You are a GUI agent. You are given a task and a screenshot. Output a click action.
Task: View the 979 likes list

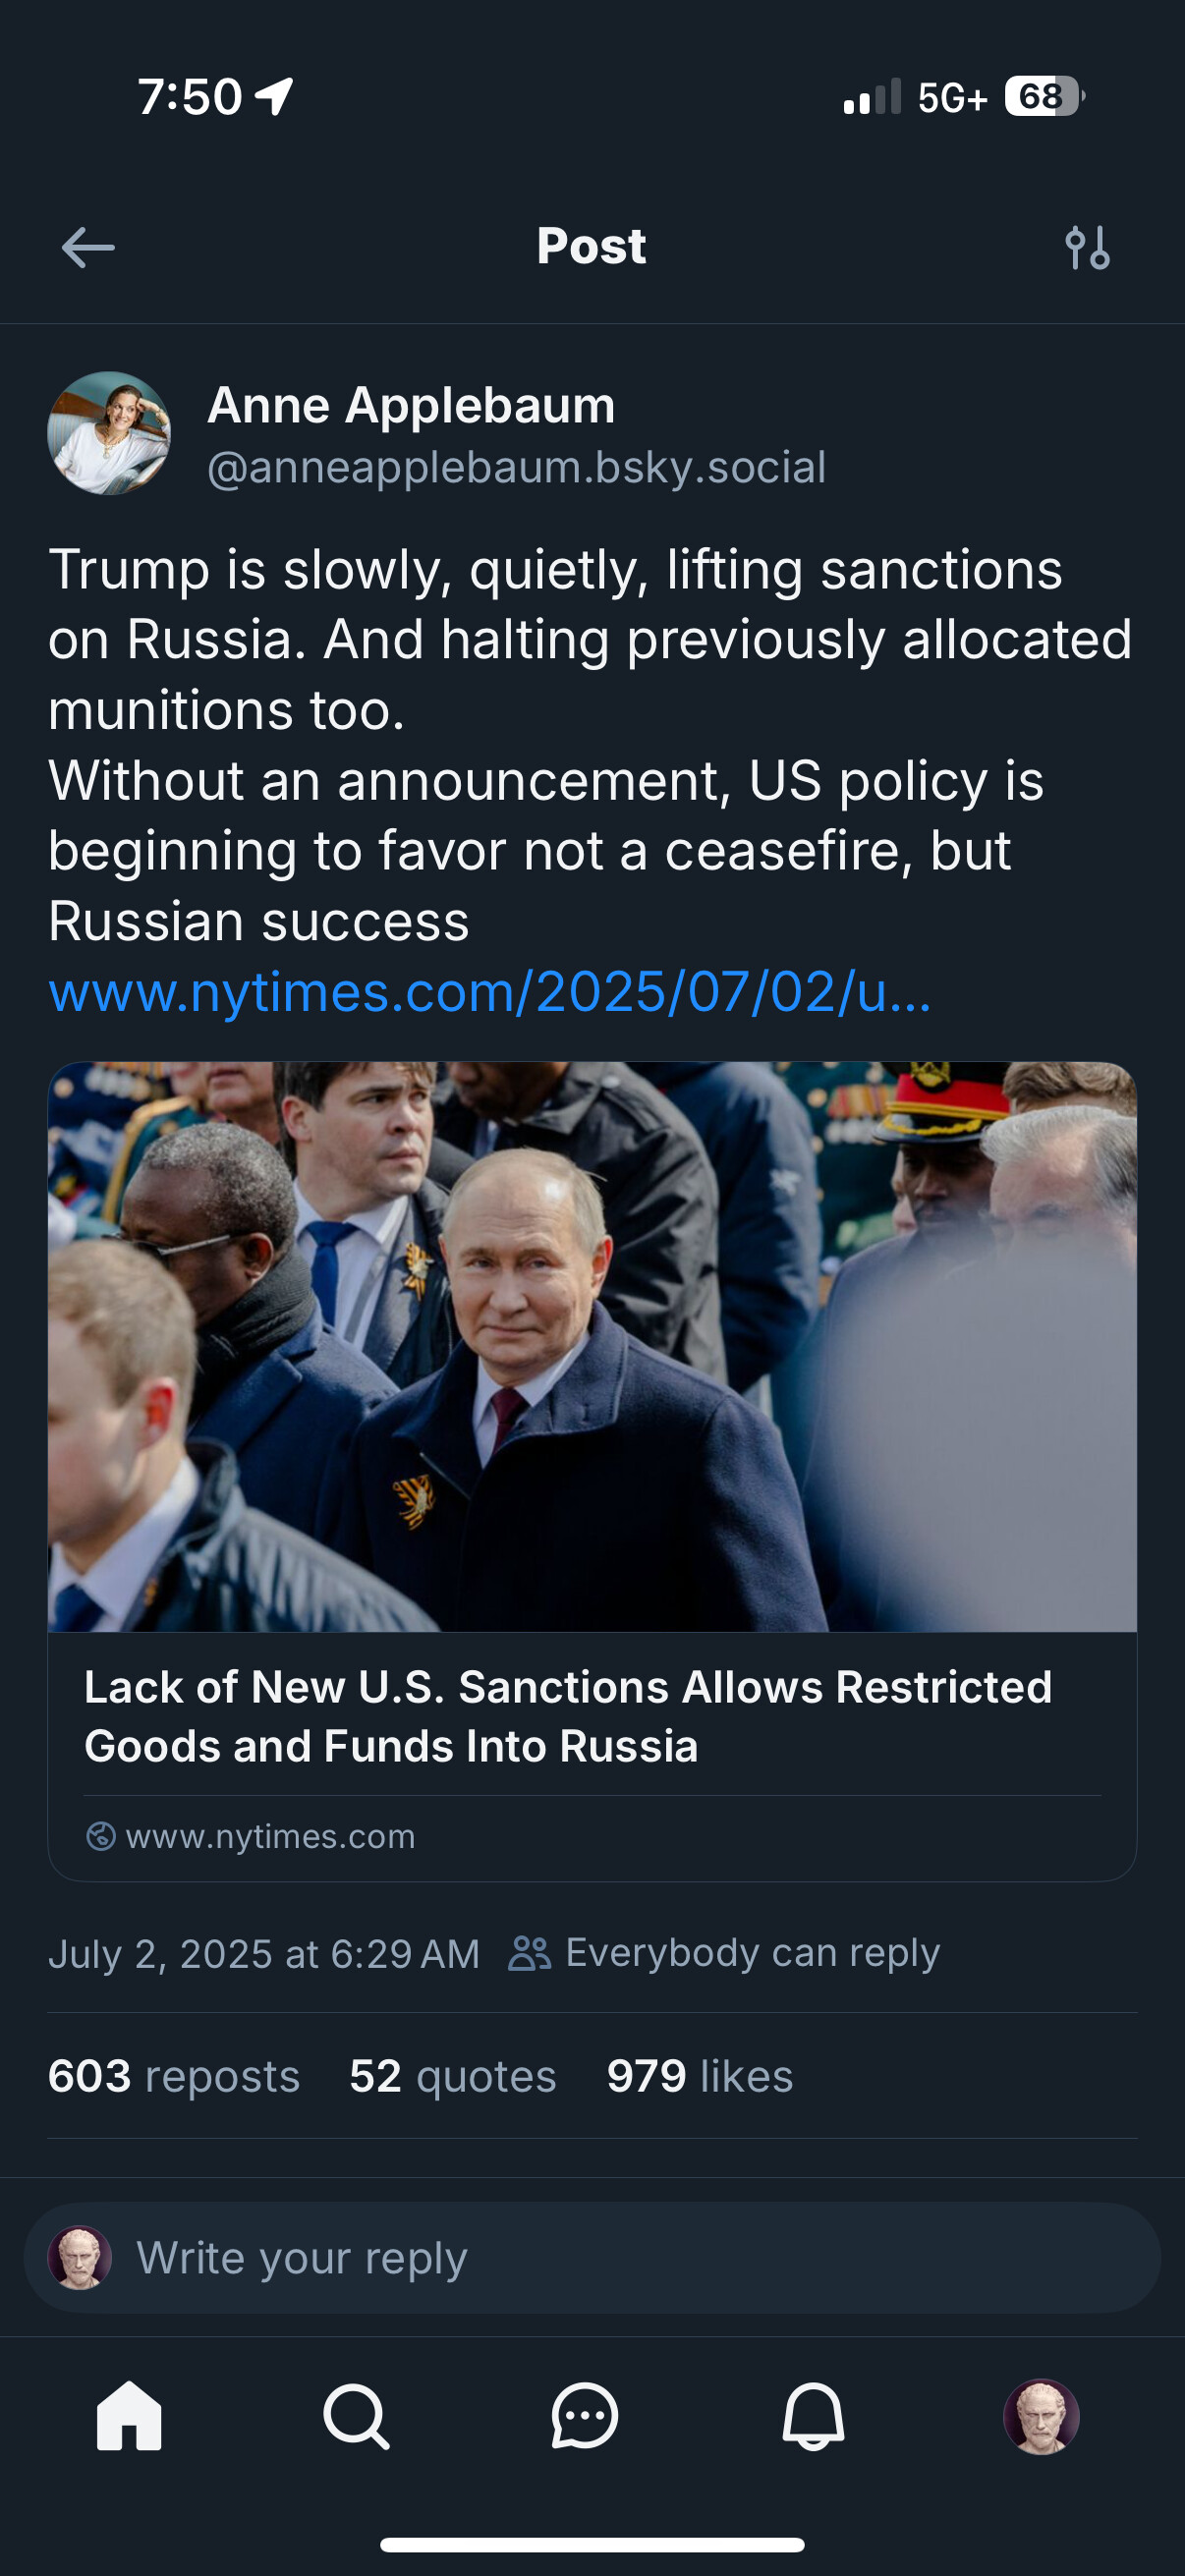pos(700,2076)
